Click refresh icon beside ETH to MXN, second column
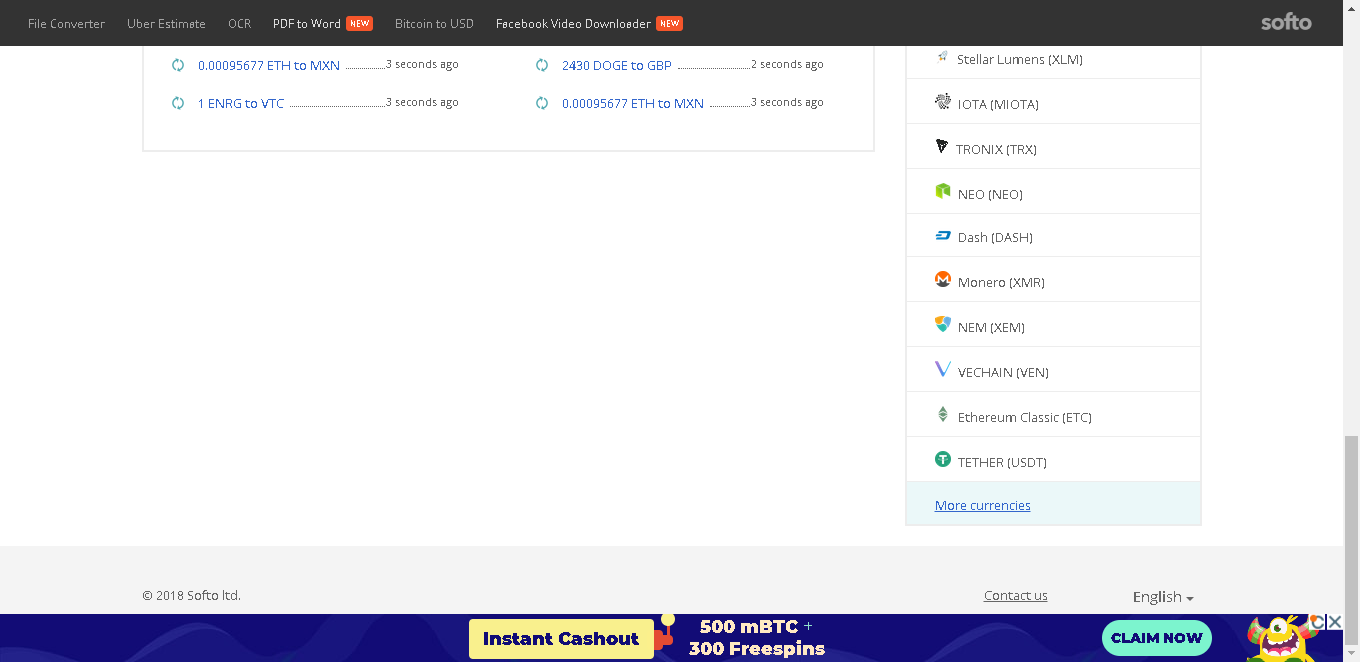This screenshot has width=1360, height=662. point(542,103)
